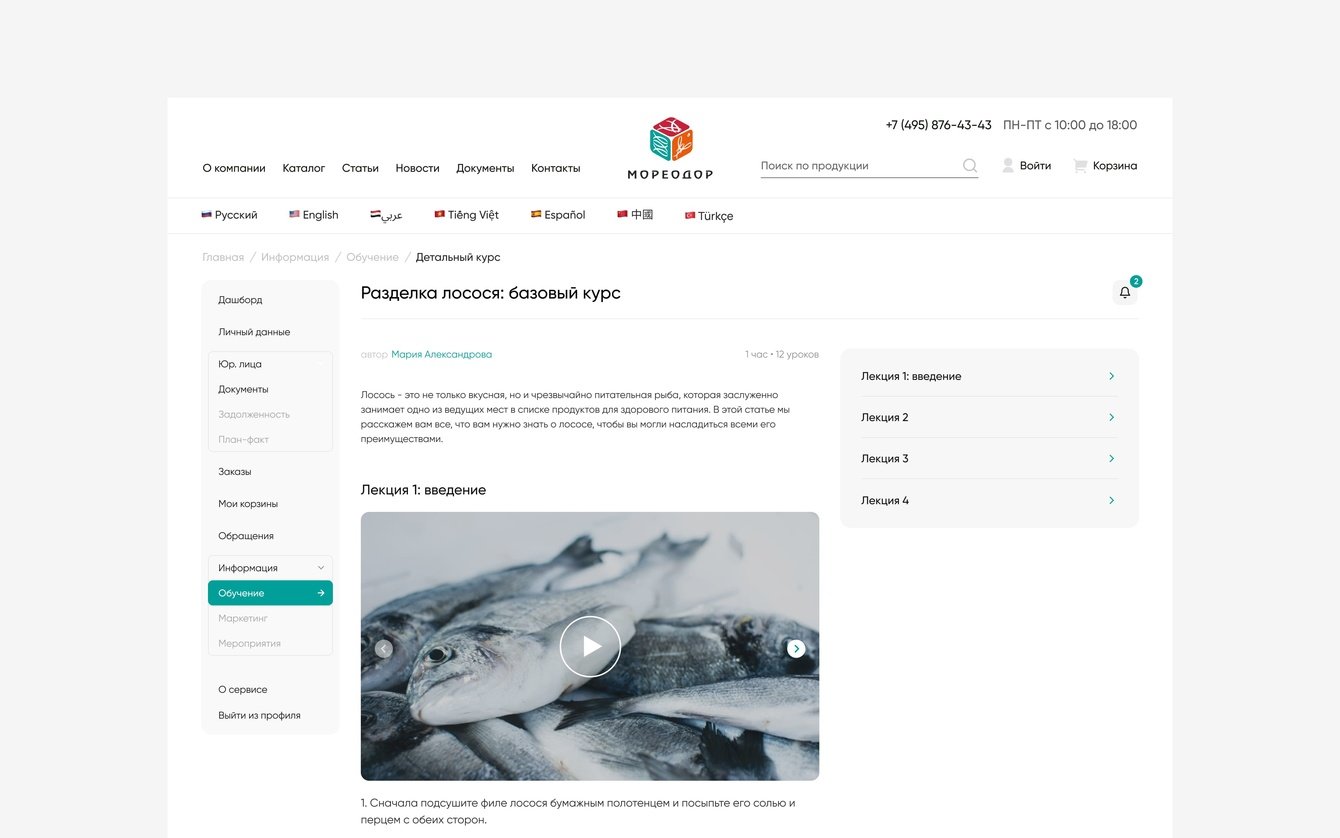Screen dimensions: 1340x838
Task: Click the Мореодор logo
Action: coord(670,148)
